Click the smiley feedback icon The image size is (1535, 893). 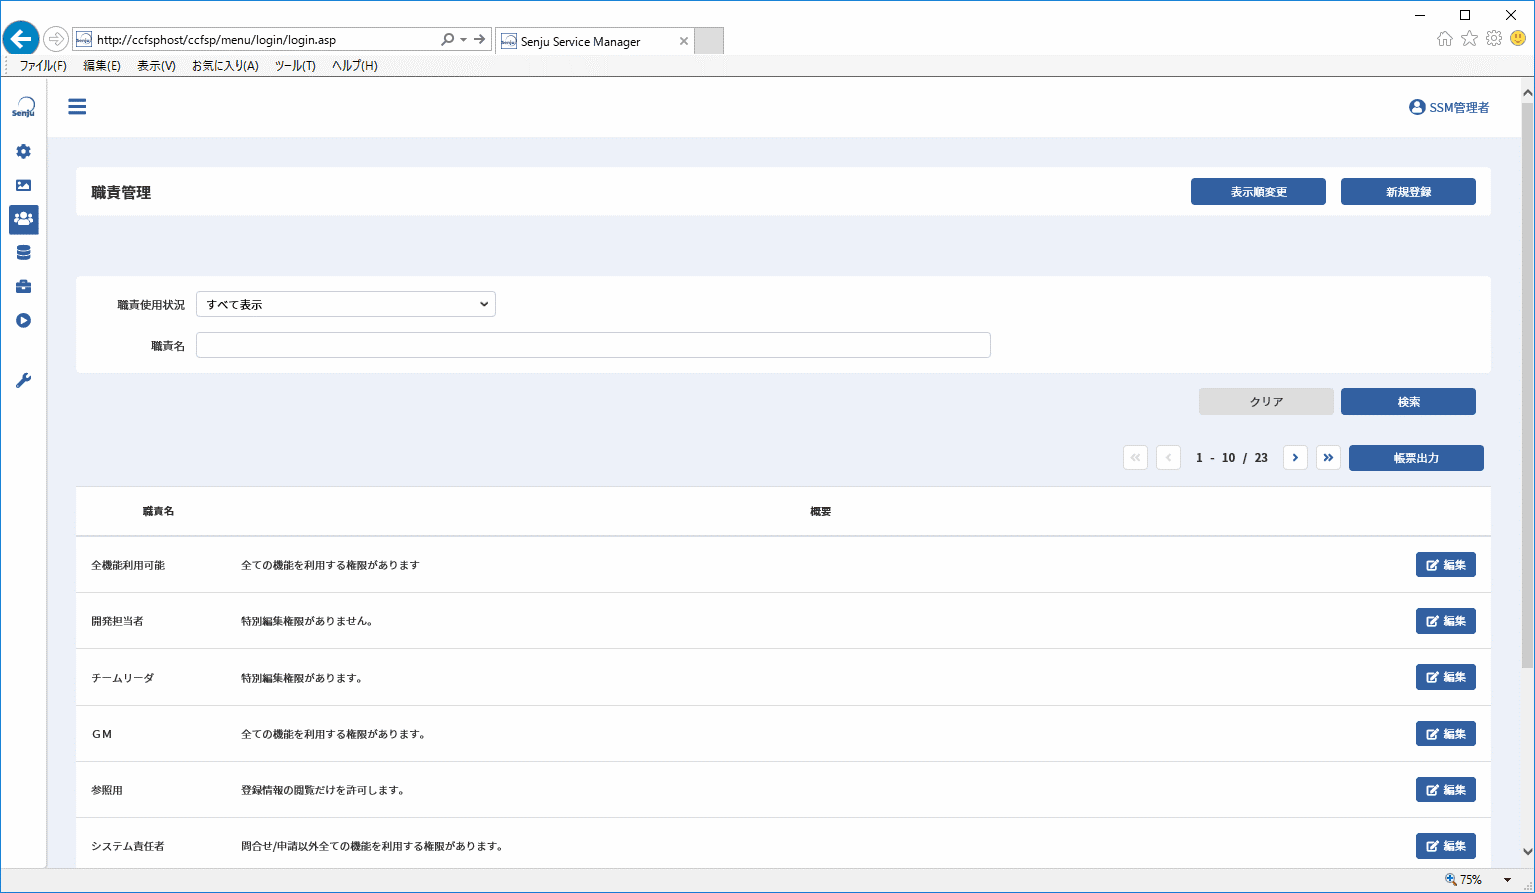[1518, 39]
